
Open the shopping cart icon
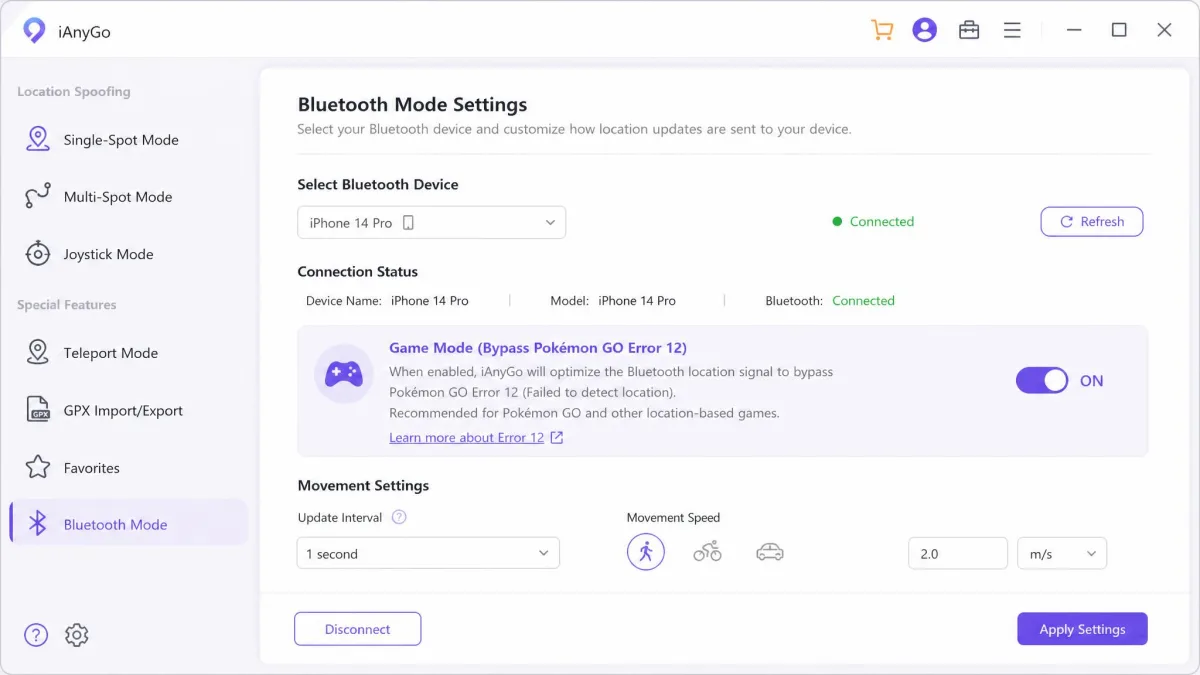click(882, 30)
